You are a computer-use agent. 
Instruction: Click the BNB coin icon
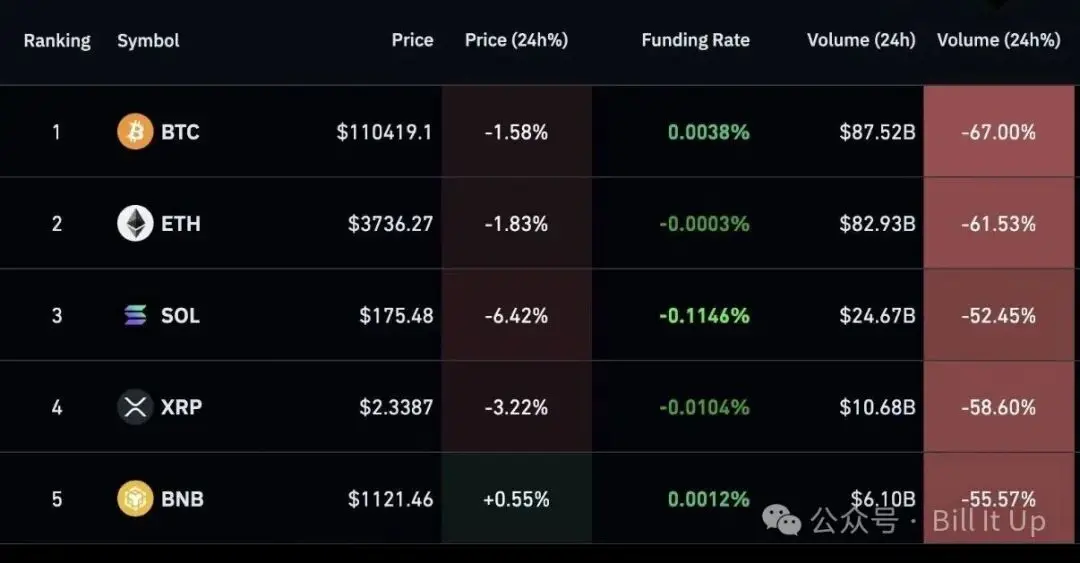click(135, 498)
